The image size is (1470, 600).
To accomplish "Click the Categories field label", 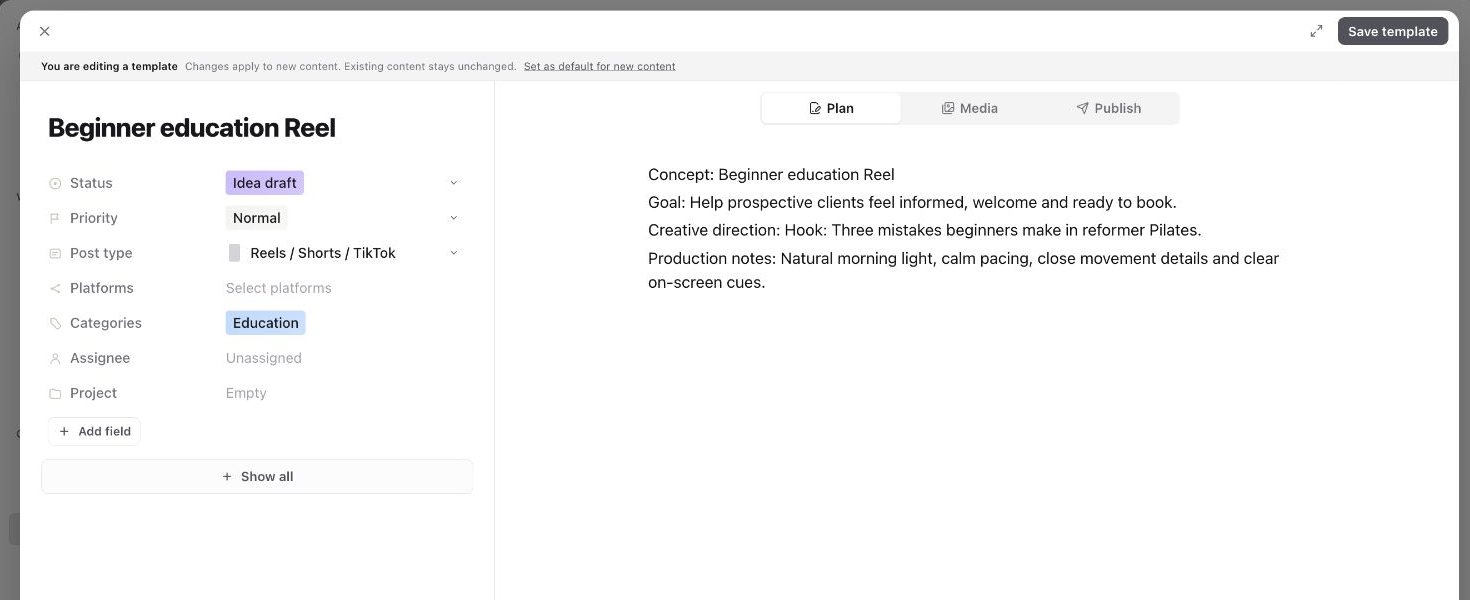I will pyautogui.click(x=106, y=323).
